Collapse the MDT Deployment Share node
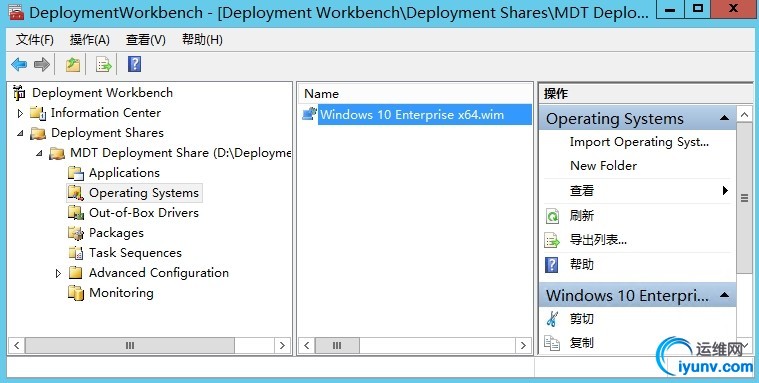 (x=39, y=153)
